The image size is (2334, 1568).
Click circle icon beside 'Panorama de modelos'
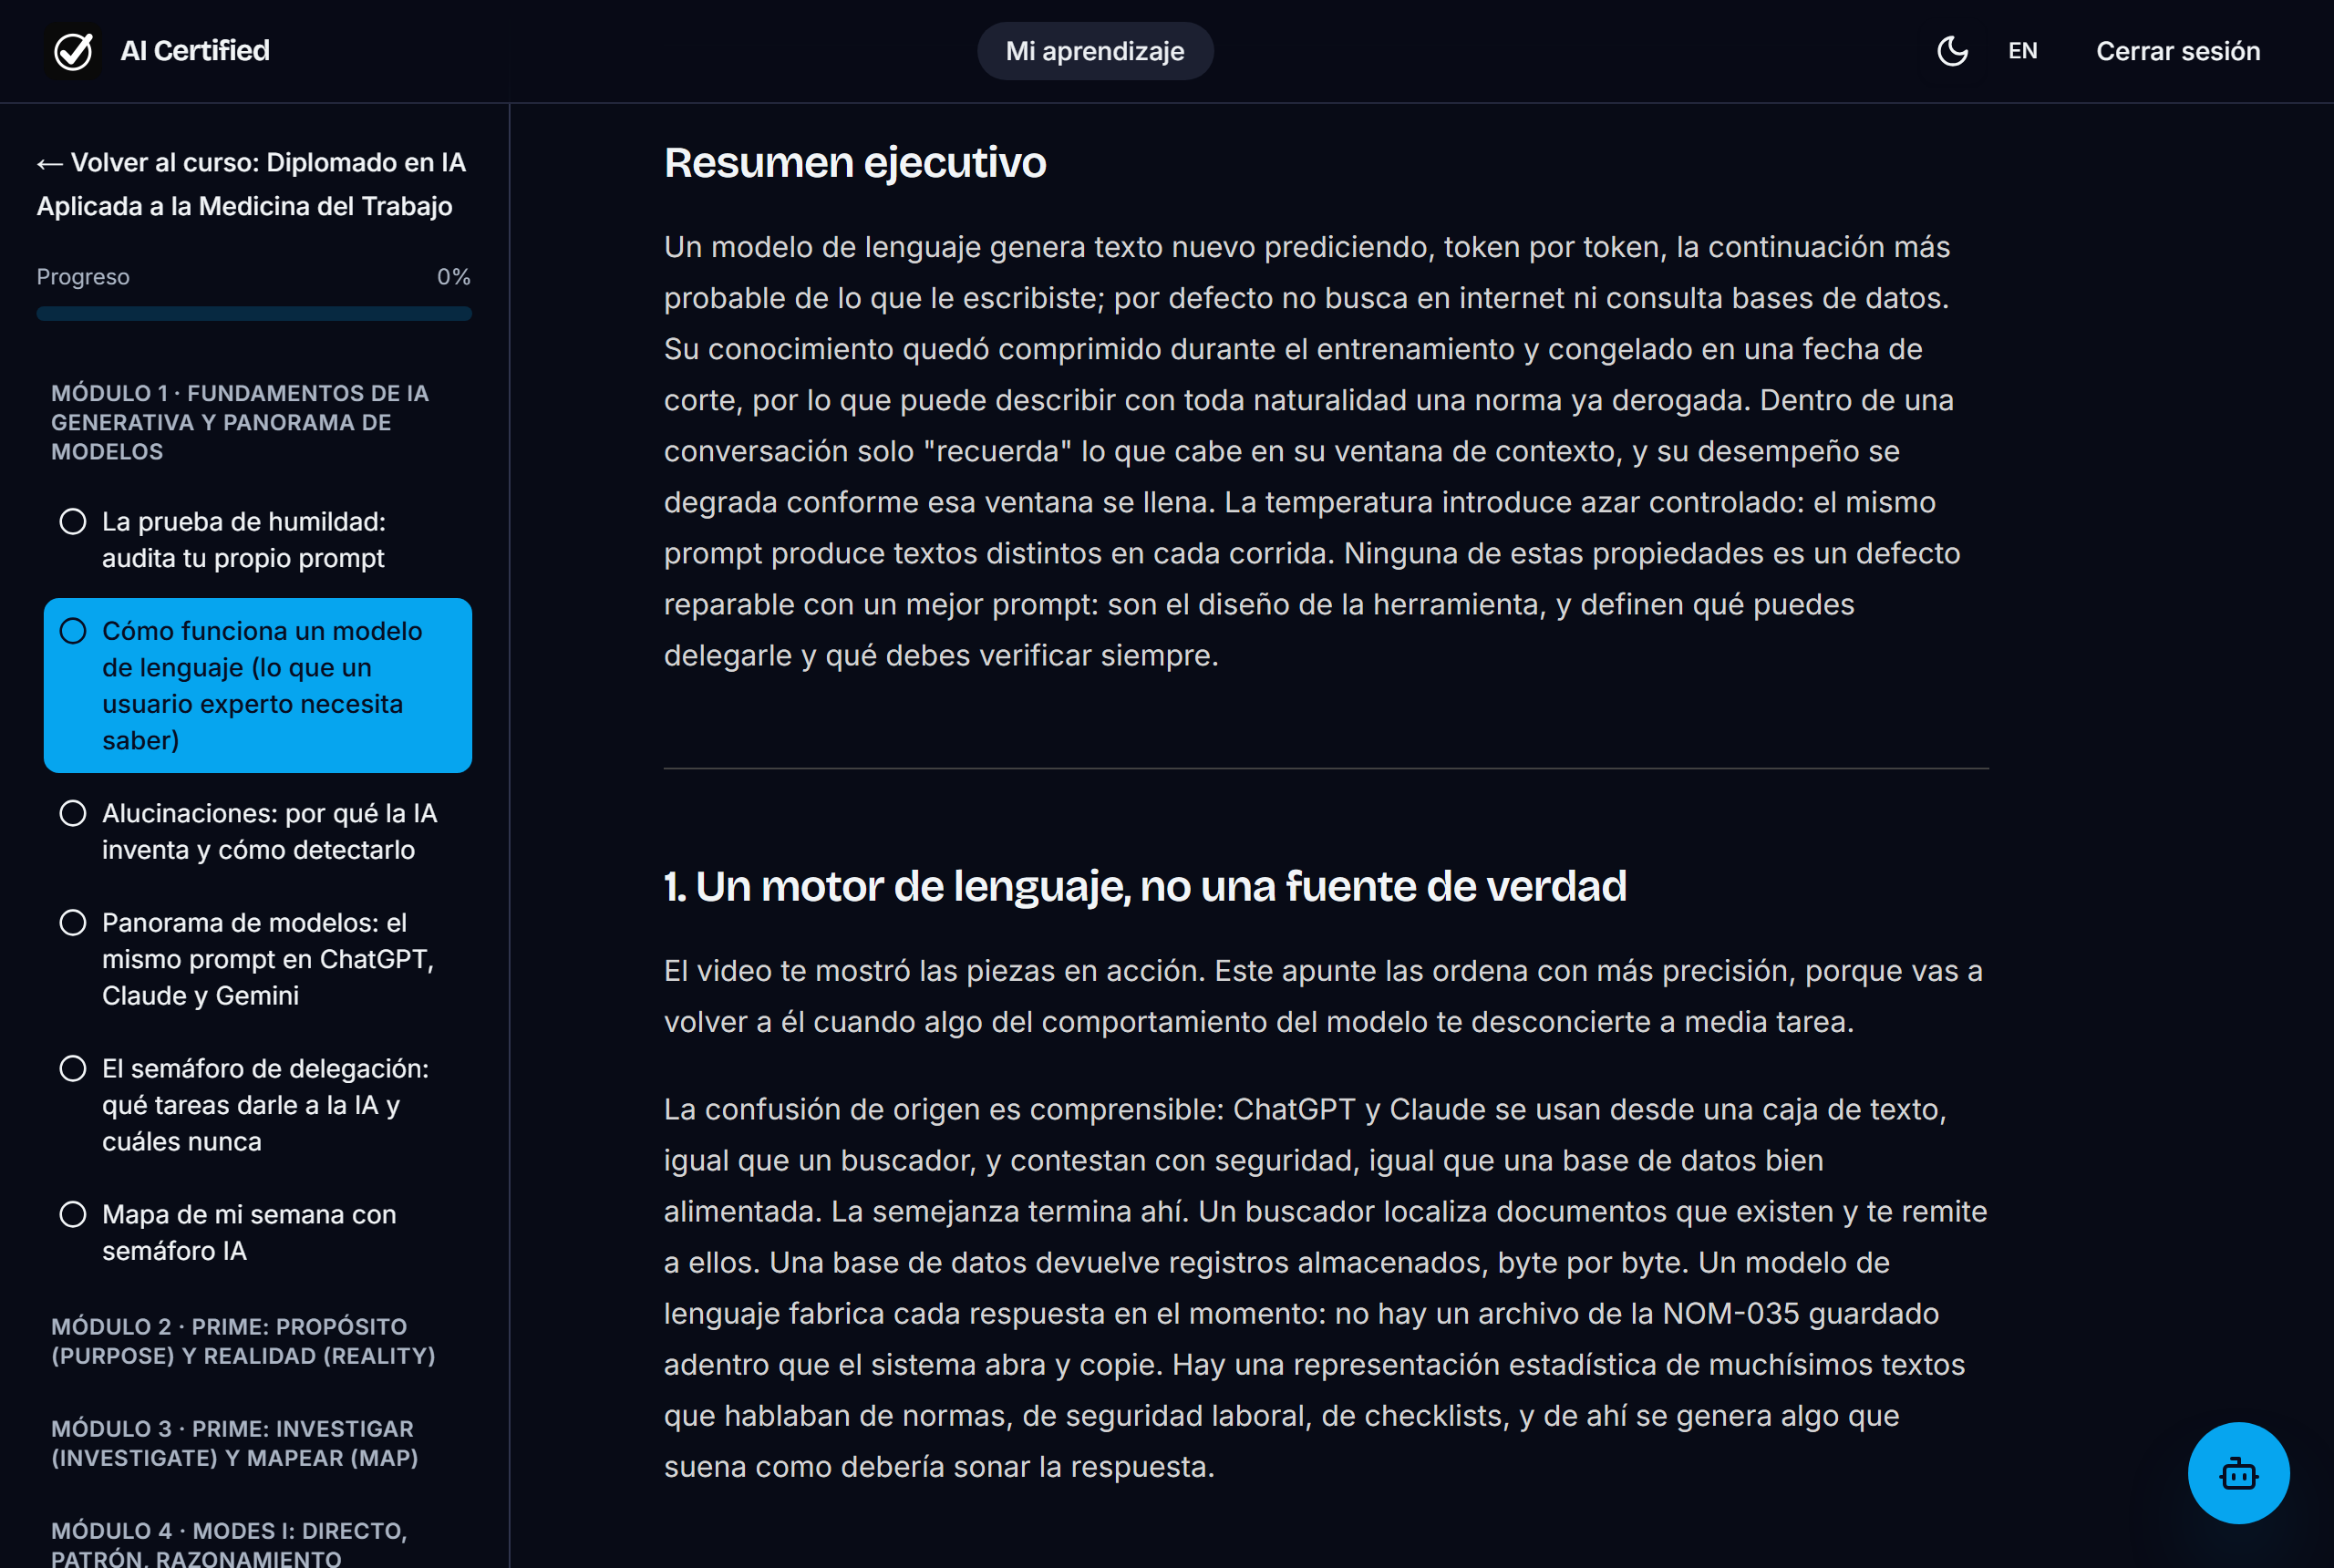click(x=73, y=923)
